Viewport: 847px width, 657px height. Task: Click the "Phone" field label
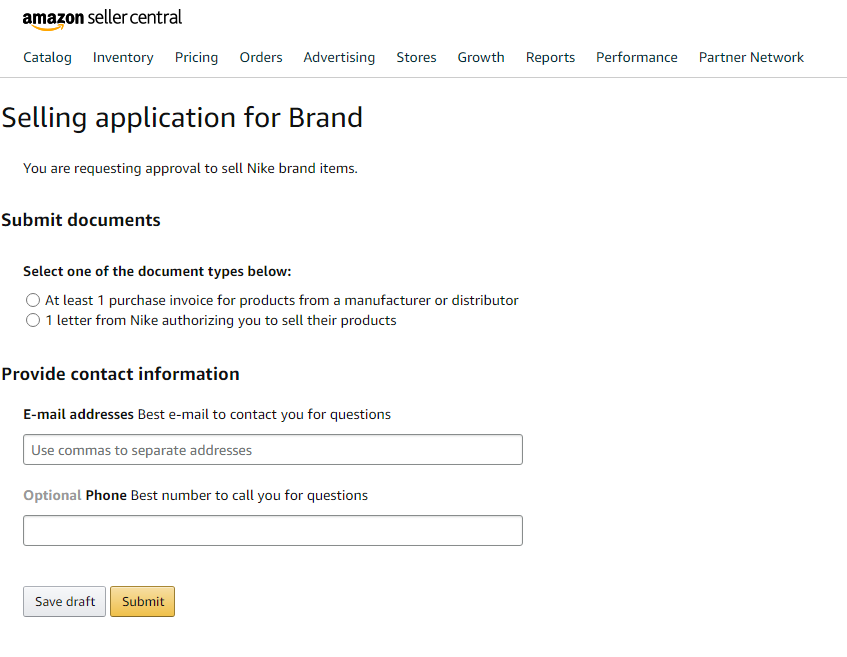(106, 495)
